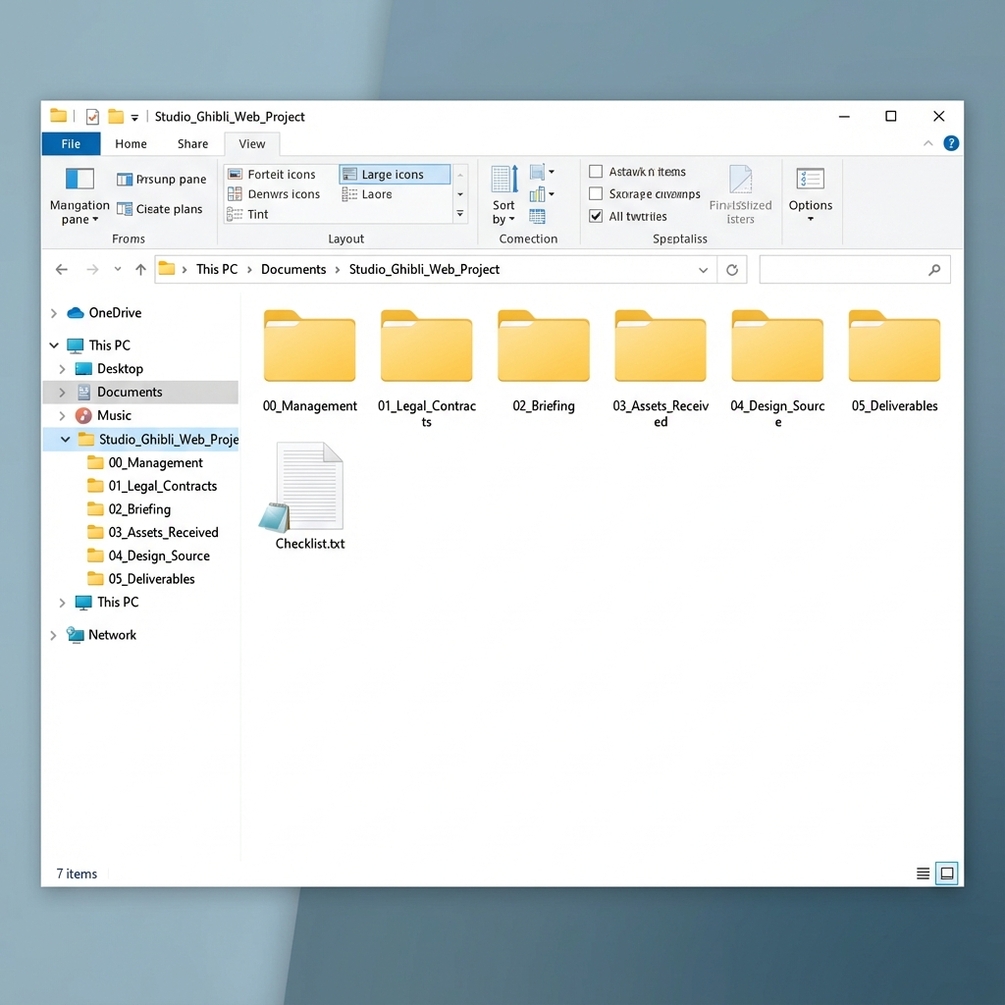Select the Forteit icons layout
Viewport: 1005px width, 1005px height.
[x=272, y=174]
